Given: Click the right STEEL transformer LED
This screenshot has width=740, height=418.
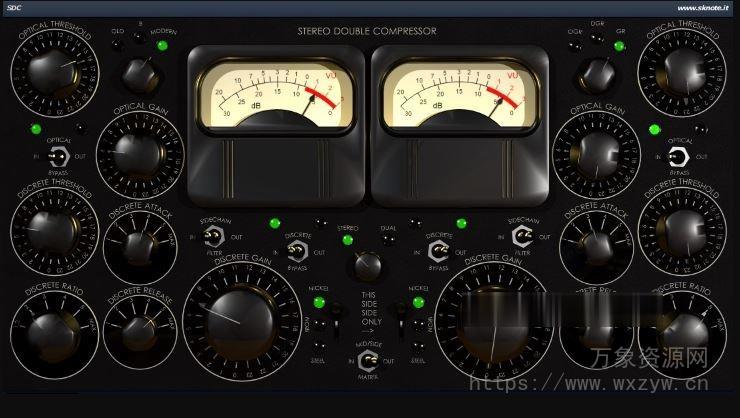Looking at the screenshot, I should 418,347.
